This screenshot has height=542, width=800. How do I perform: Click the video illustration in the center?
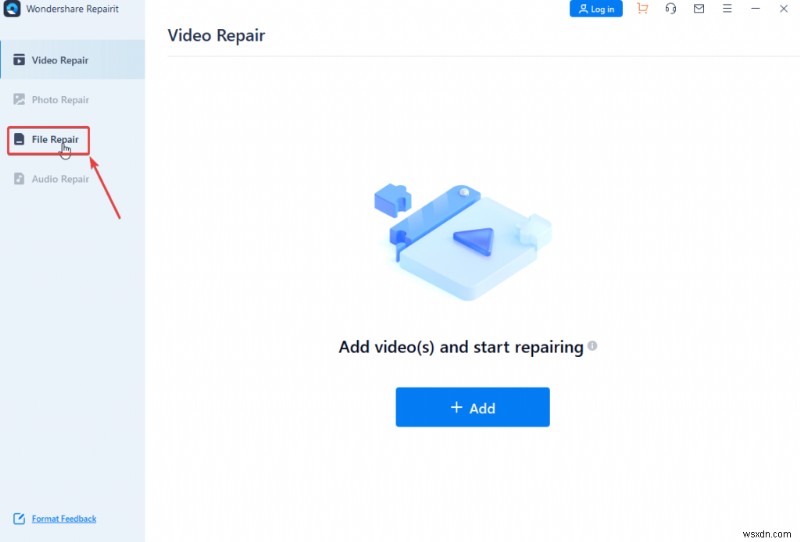[x=462, y=241]
